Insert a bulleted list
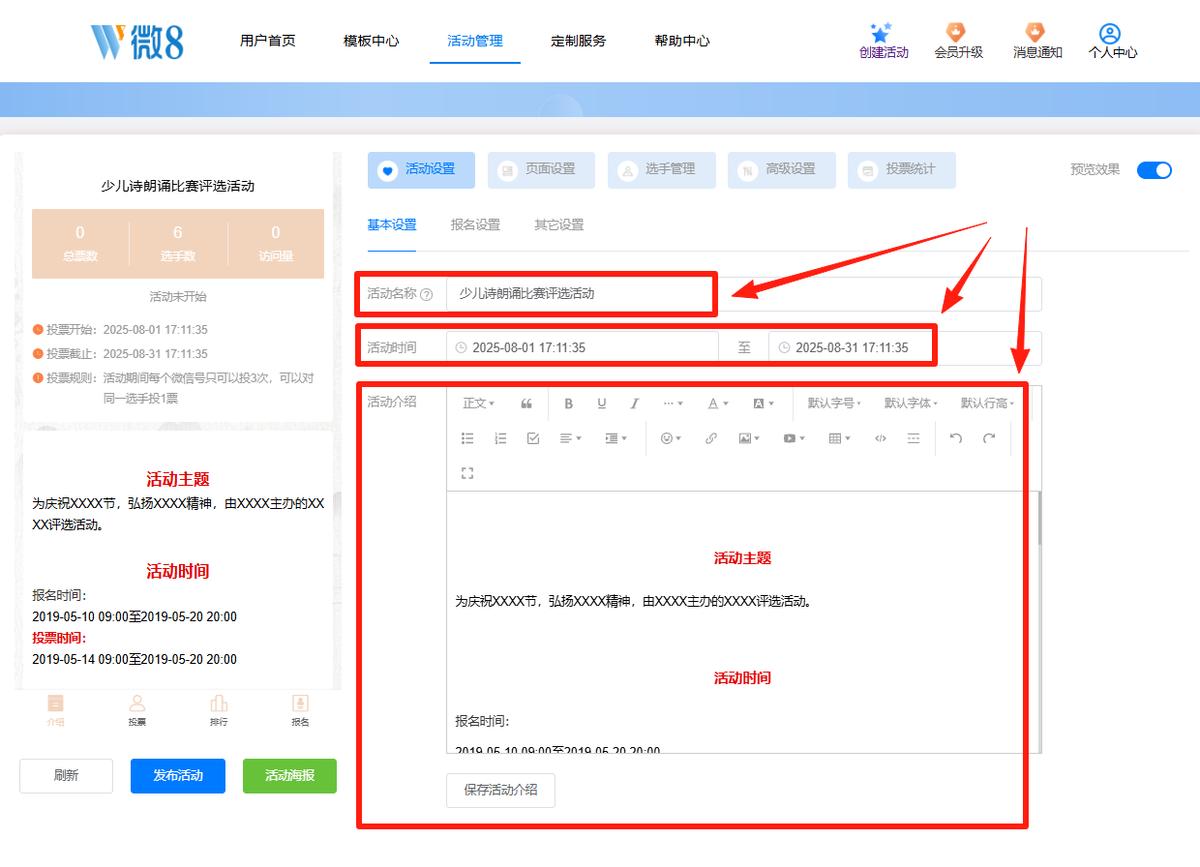This screenshot has width=1200, height=867. (467, 438)
